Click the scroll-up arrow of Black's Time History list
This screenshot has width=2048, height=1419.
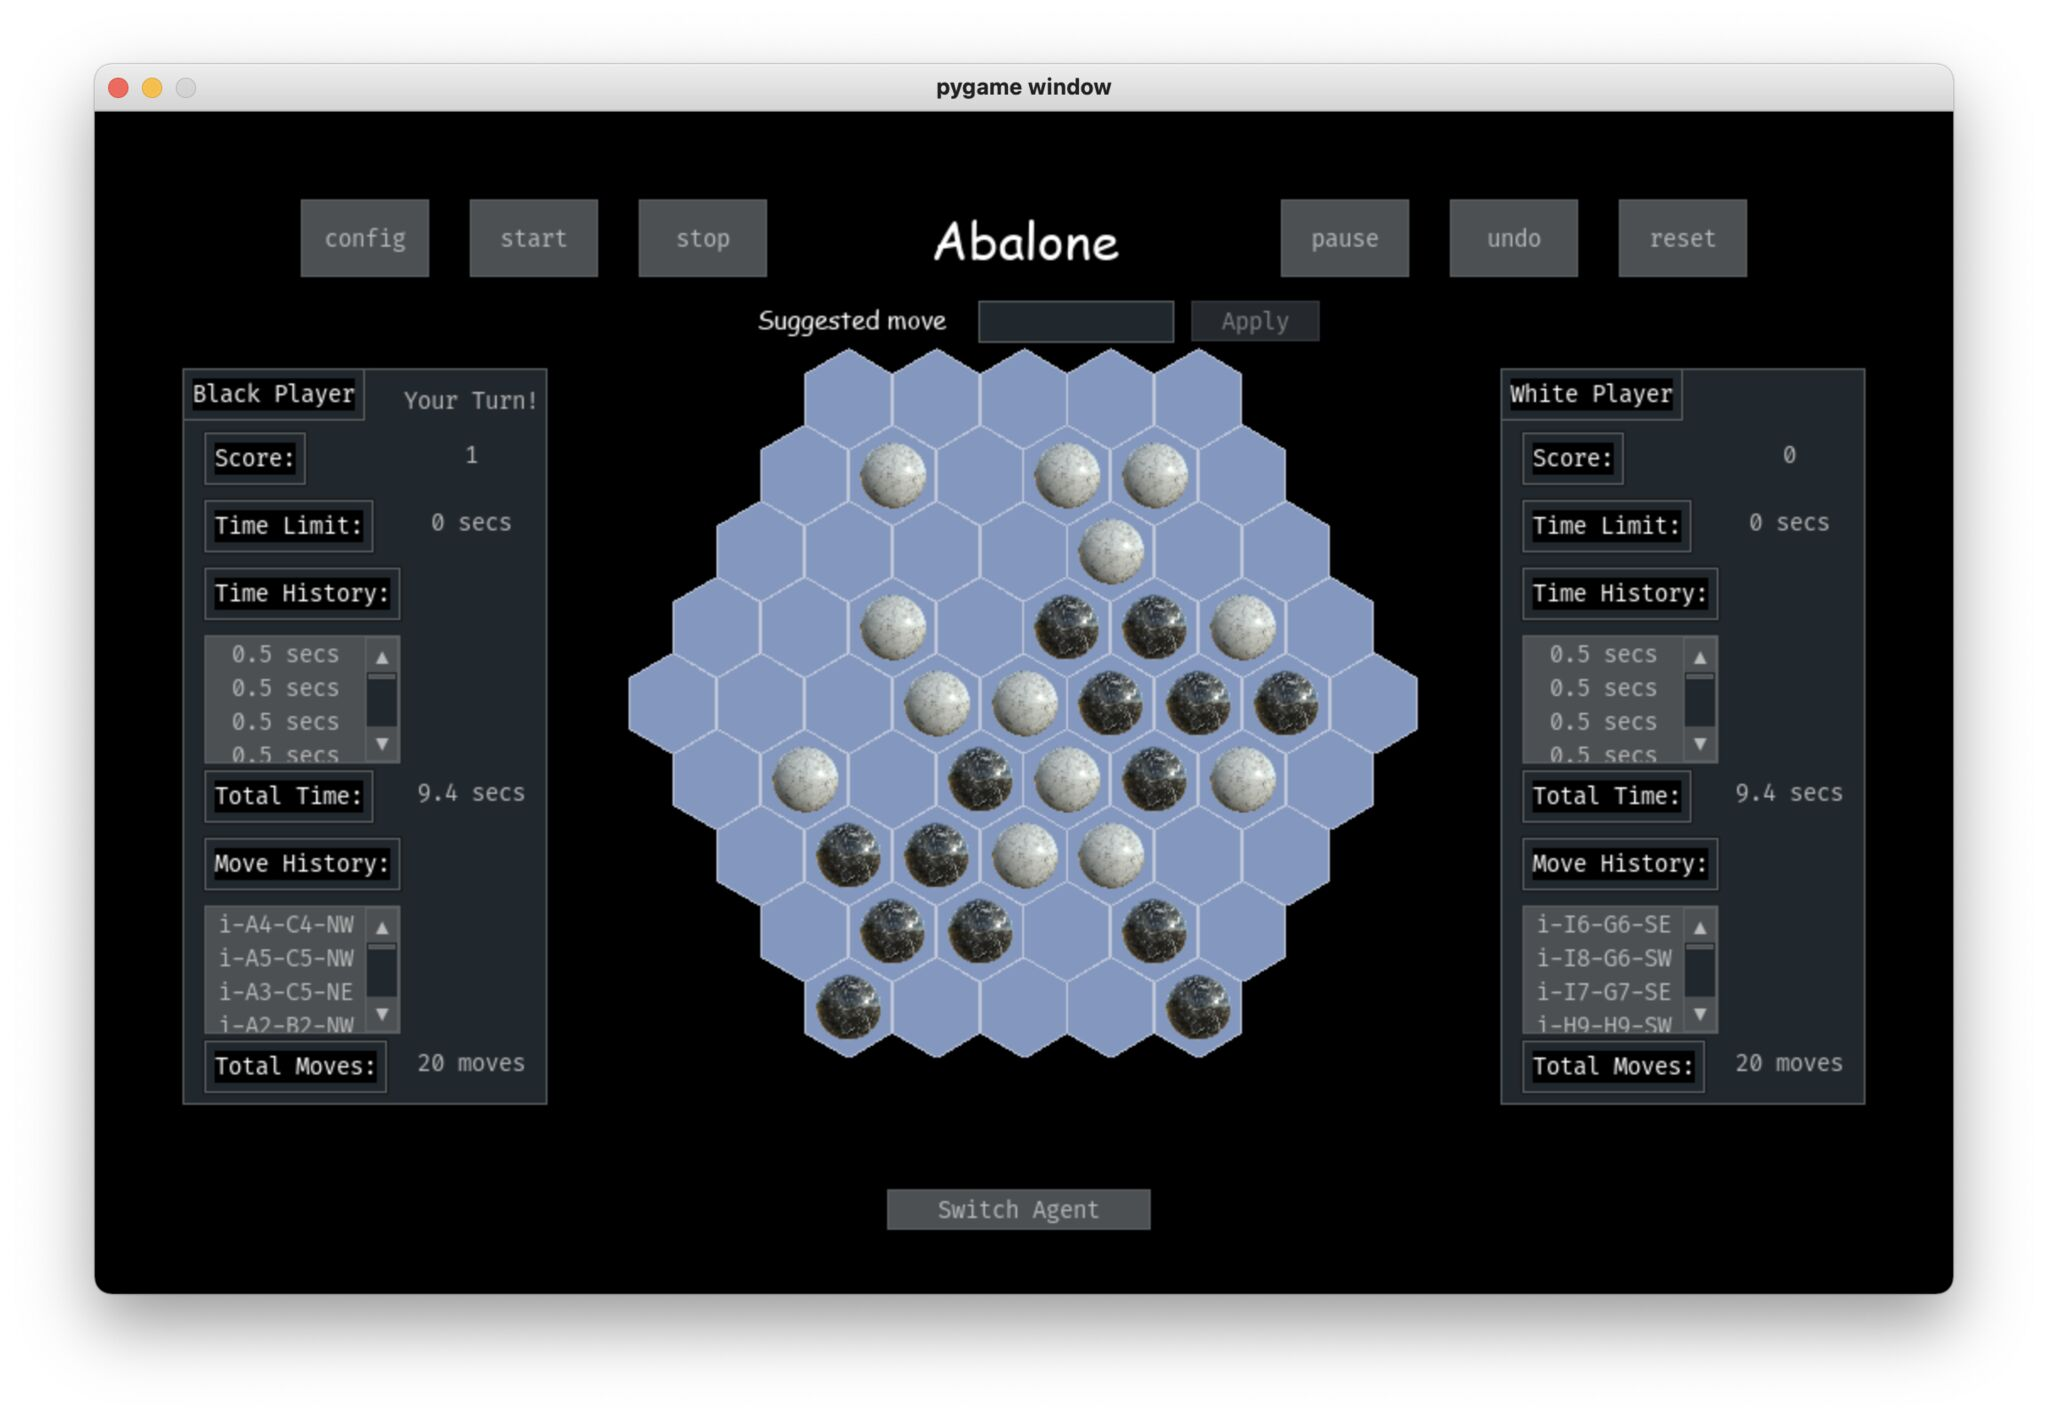(381, 658)
